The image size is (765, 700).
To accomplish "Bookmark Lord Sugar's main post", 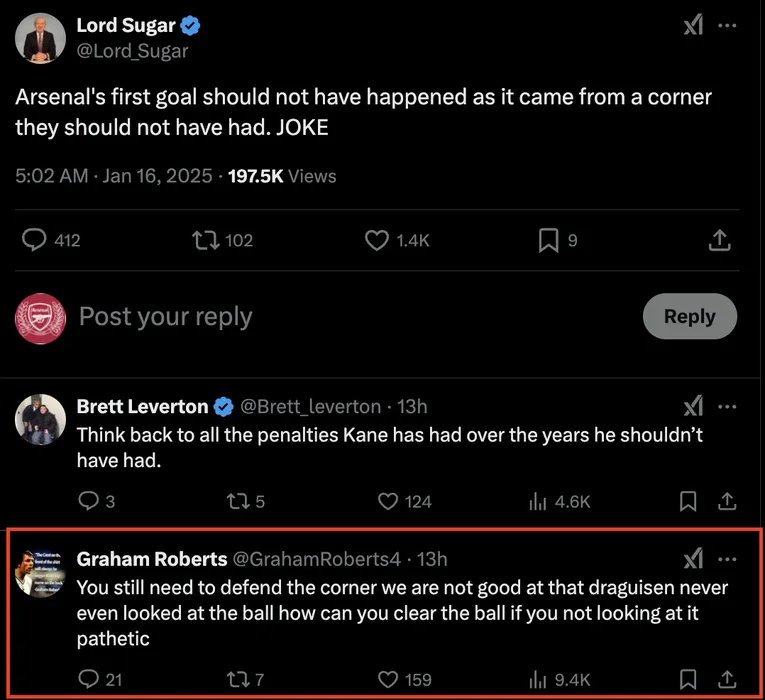I will [x=548, y=240].
